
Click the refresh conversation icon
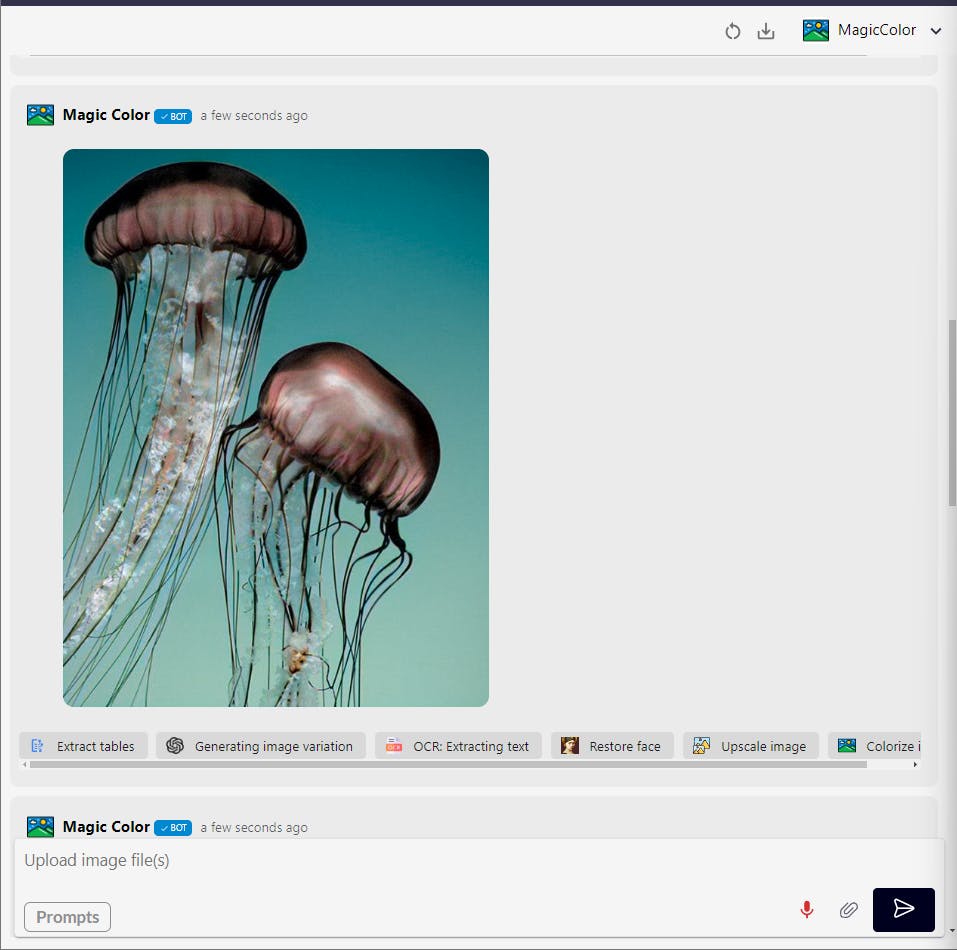(732, 31)
